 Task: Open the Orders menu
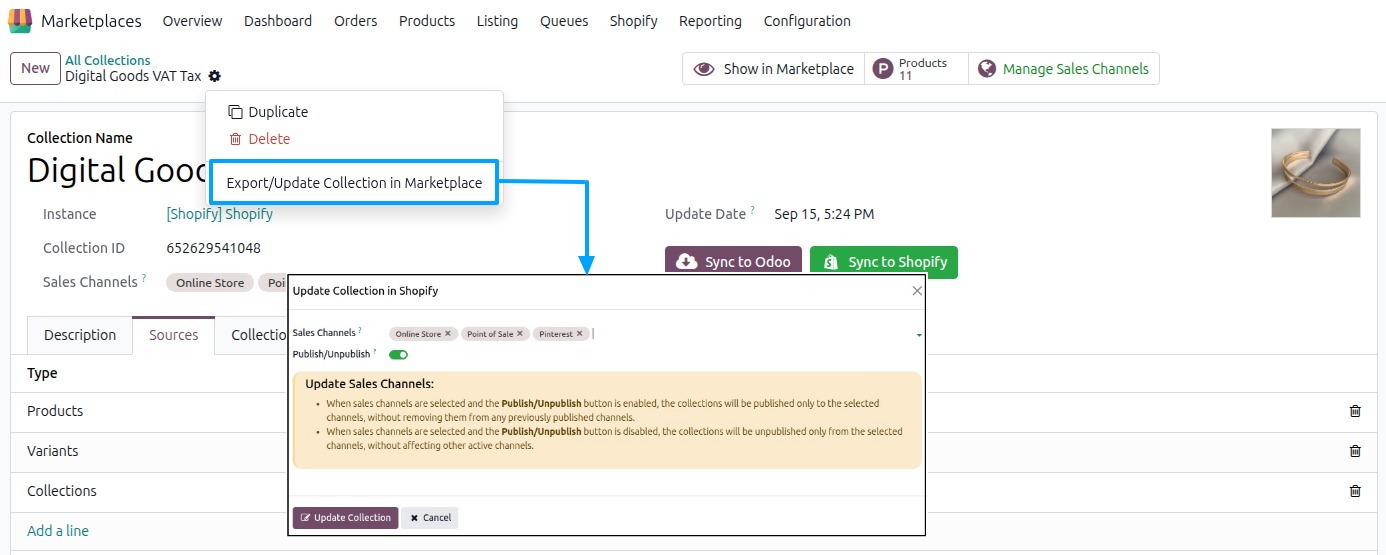356,21
